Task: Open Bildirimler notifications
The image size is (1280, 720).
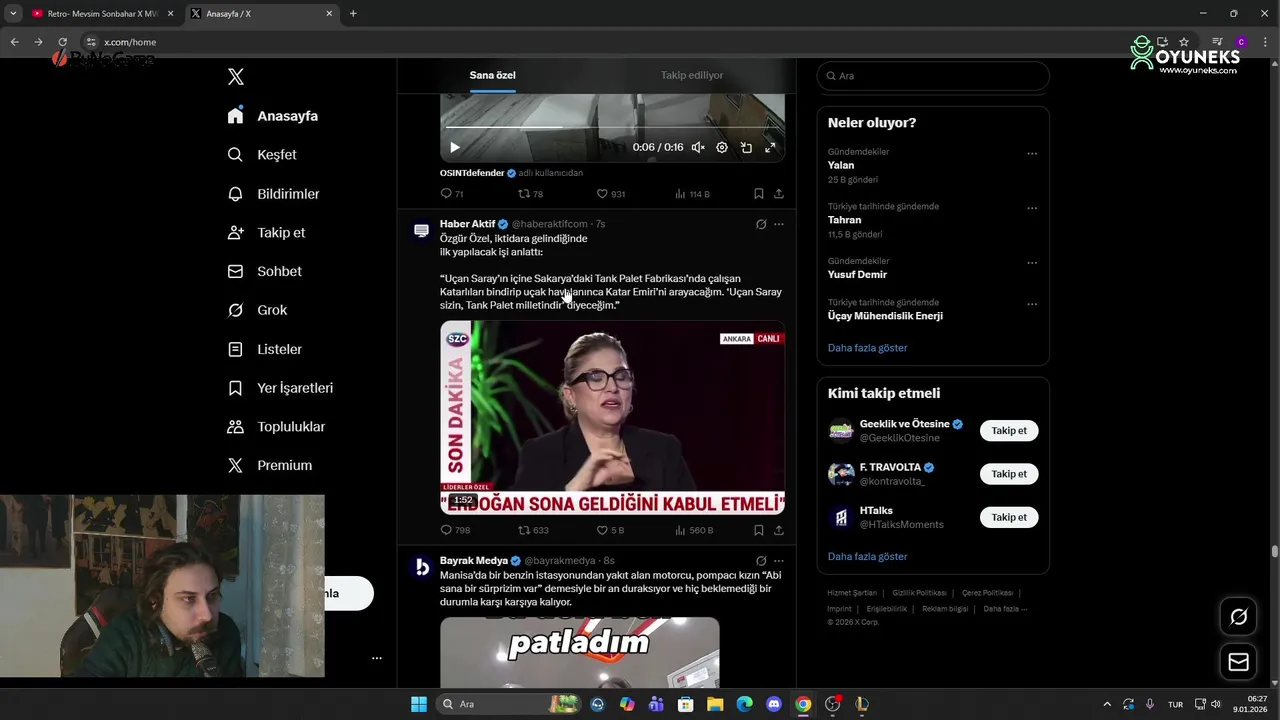Action: pos(274,194)
